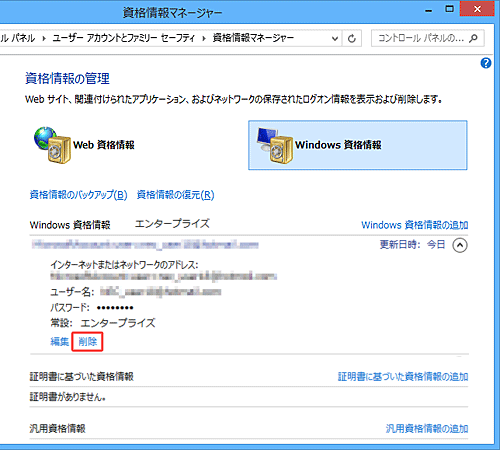
Task: Click ユーザー アカウントとファミリー セーフティ breadcrumb
Action: pos(124,38)
